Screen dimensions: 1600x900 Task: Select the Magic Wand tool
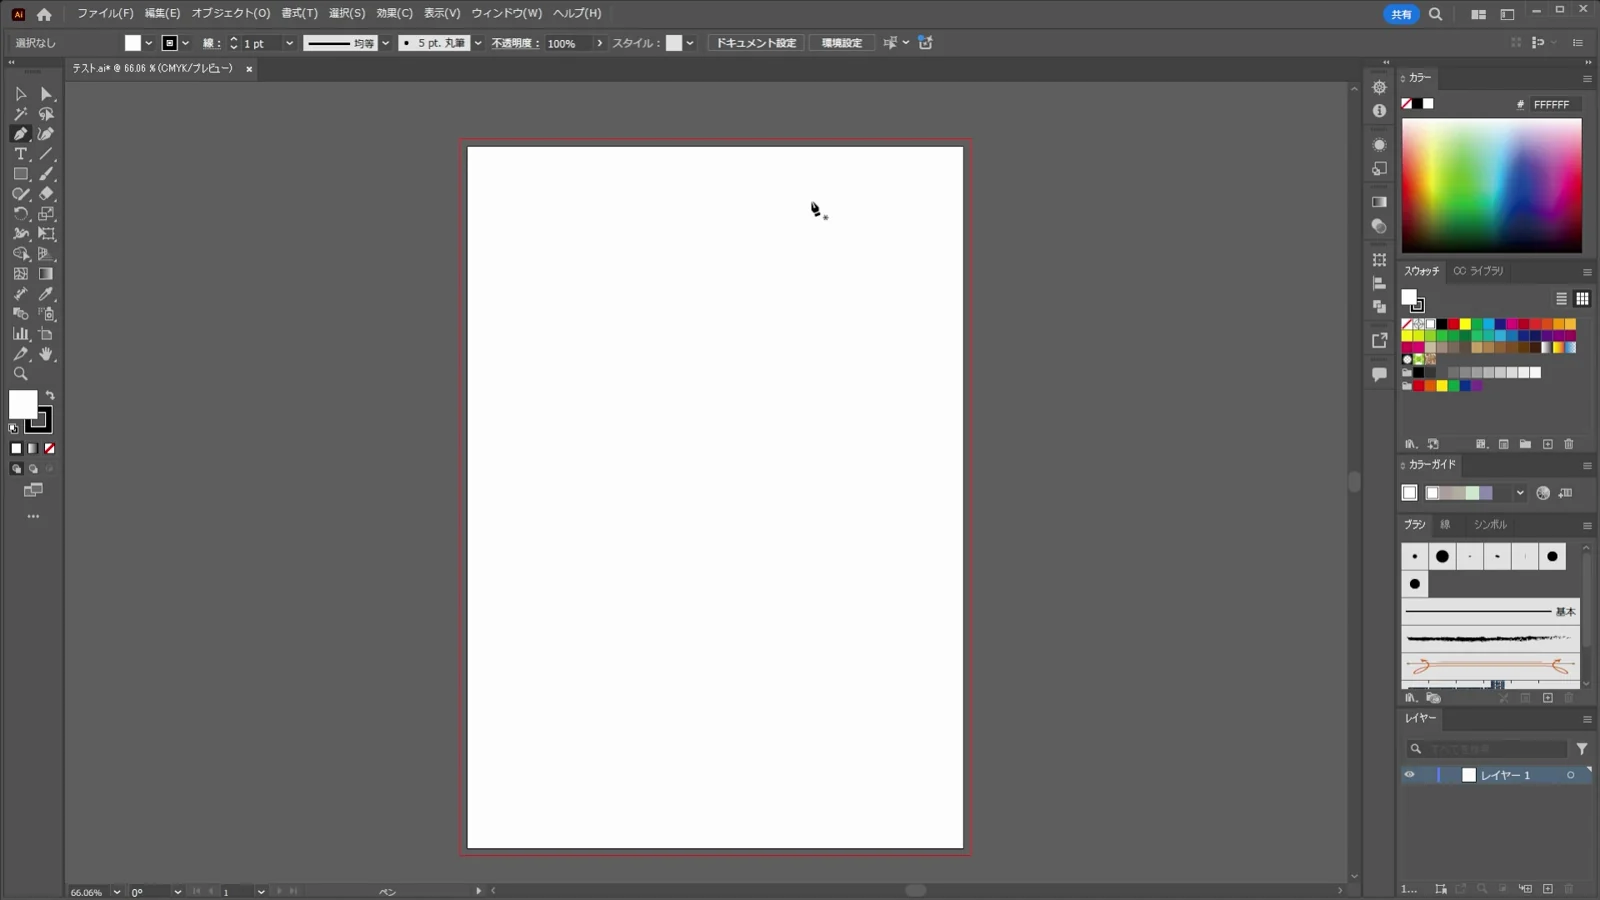tap(20, 114)
